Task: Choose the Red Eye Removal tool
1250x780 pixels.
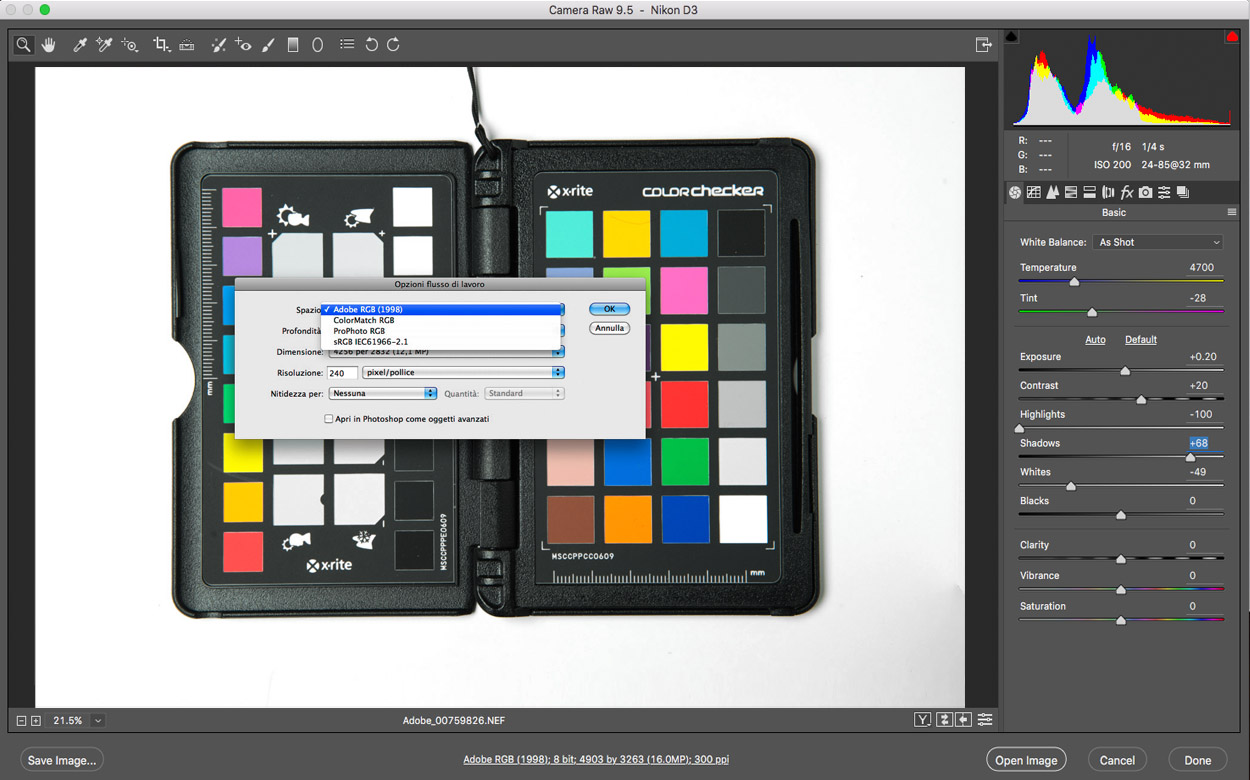Action: tap(243, 45)
